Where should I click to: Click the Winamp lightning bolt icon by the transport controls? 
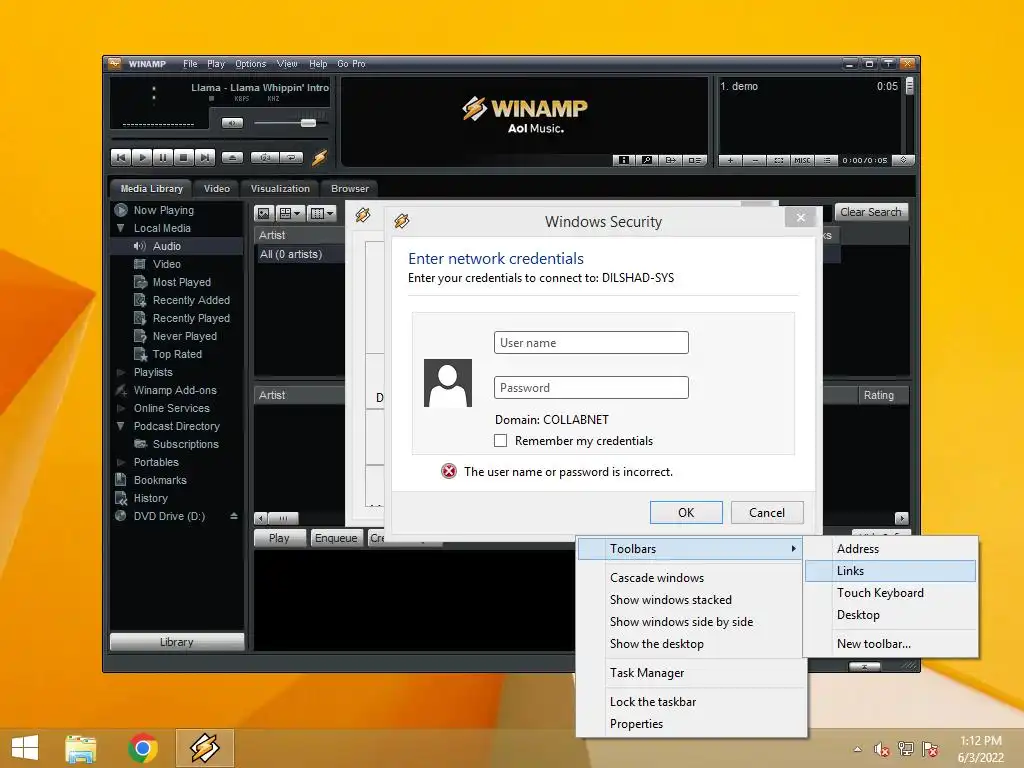319,157
